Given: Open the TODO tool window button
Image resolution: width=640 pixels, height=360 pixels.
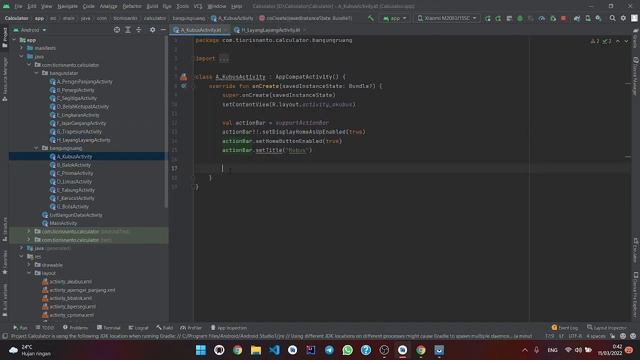Looking at the screenshot, I should click(44, 328).
